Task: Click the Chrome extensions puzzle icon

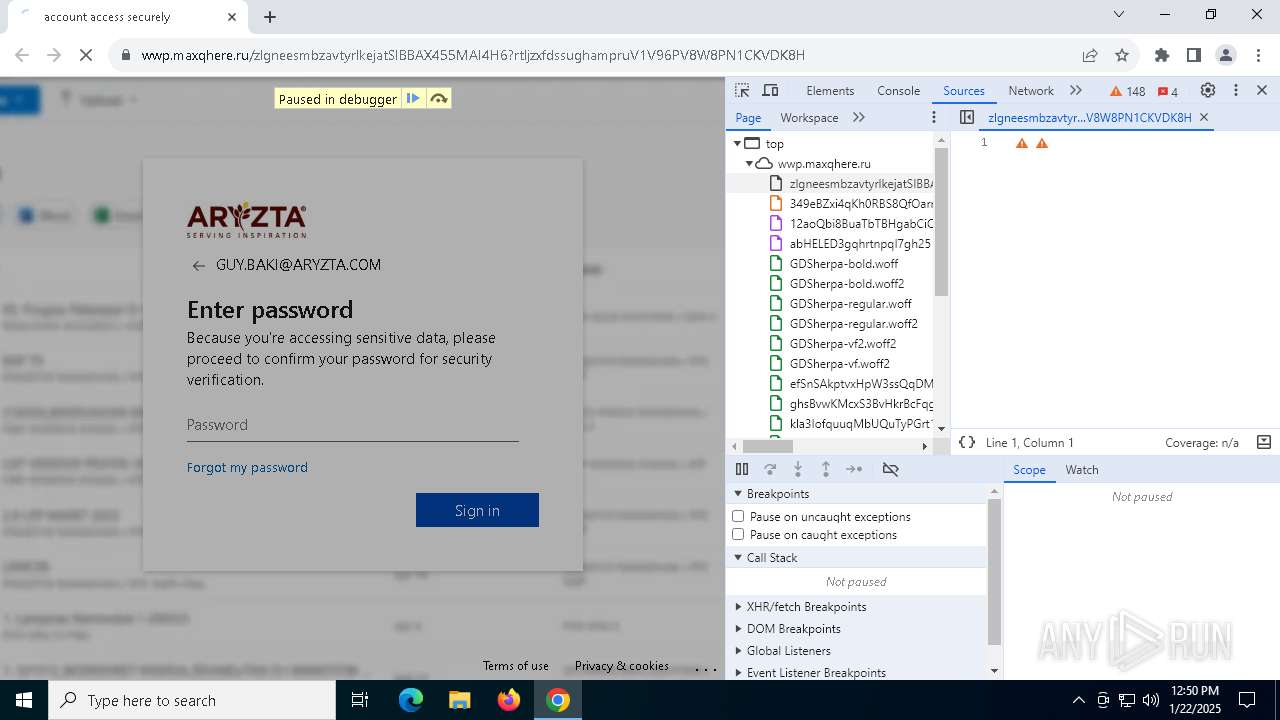Action: coord(1162,55)
